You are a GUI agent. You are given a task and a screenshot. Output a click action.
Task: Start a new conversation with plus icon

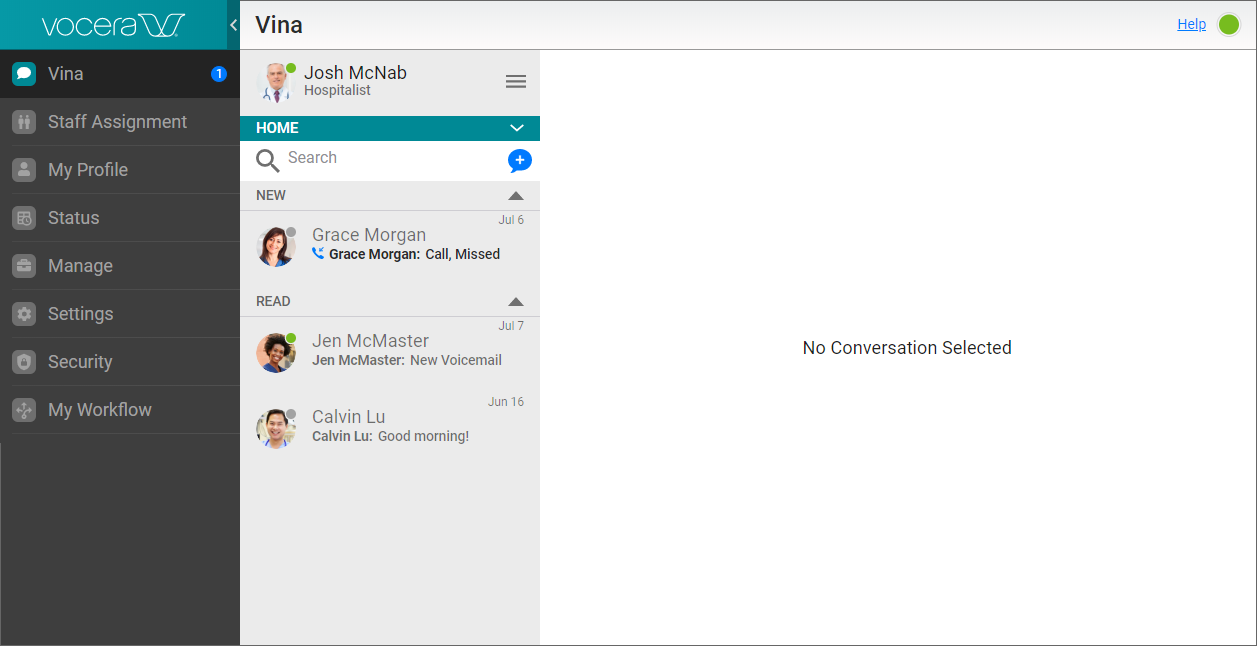point(519,160)
